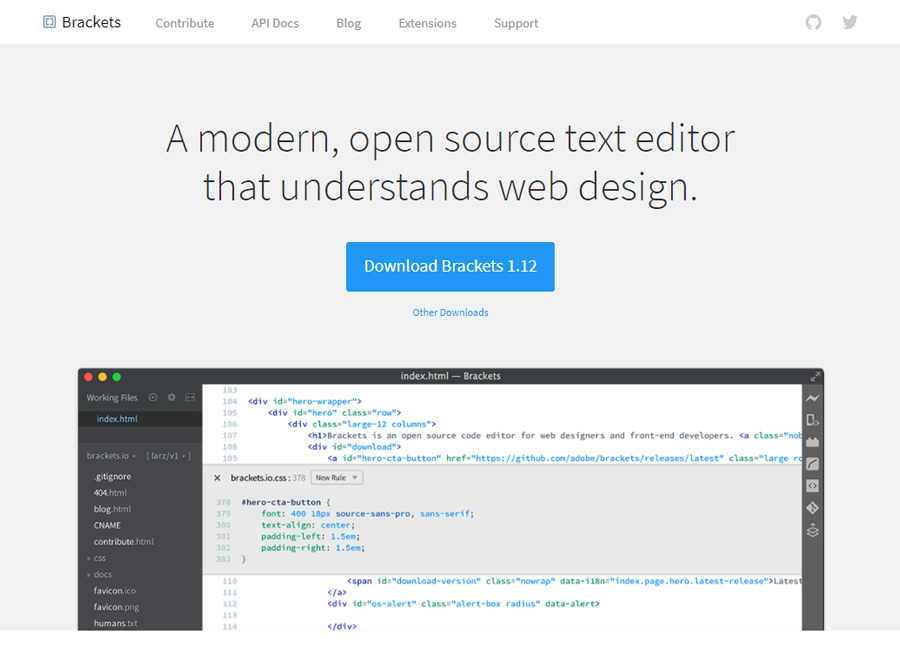Open the New Rule dropdown

336,478
